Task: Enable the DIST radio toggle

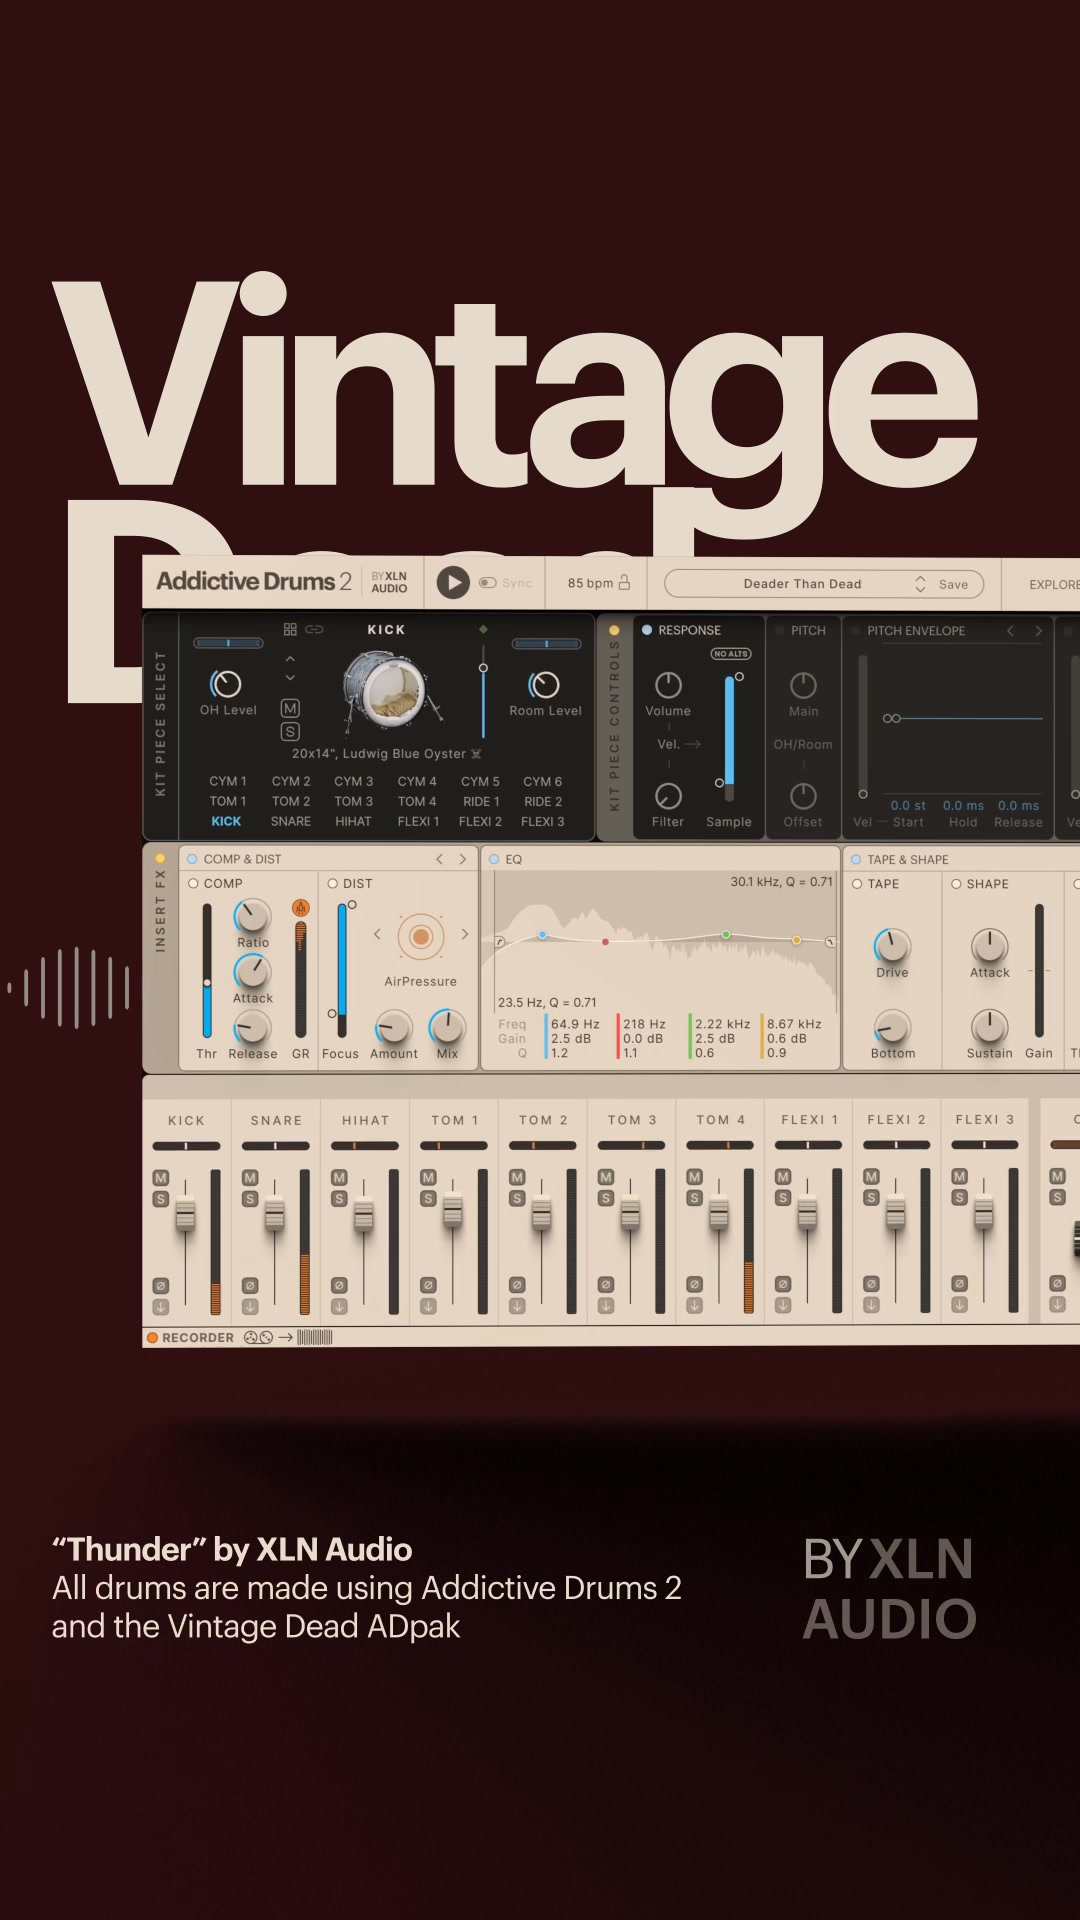Action: [333, 883]
